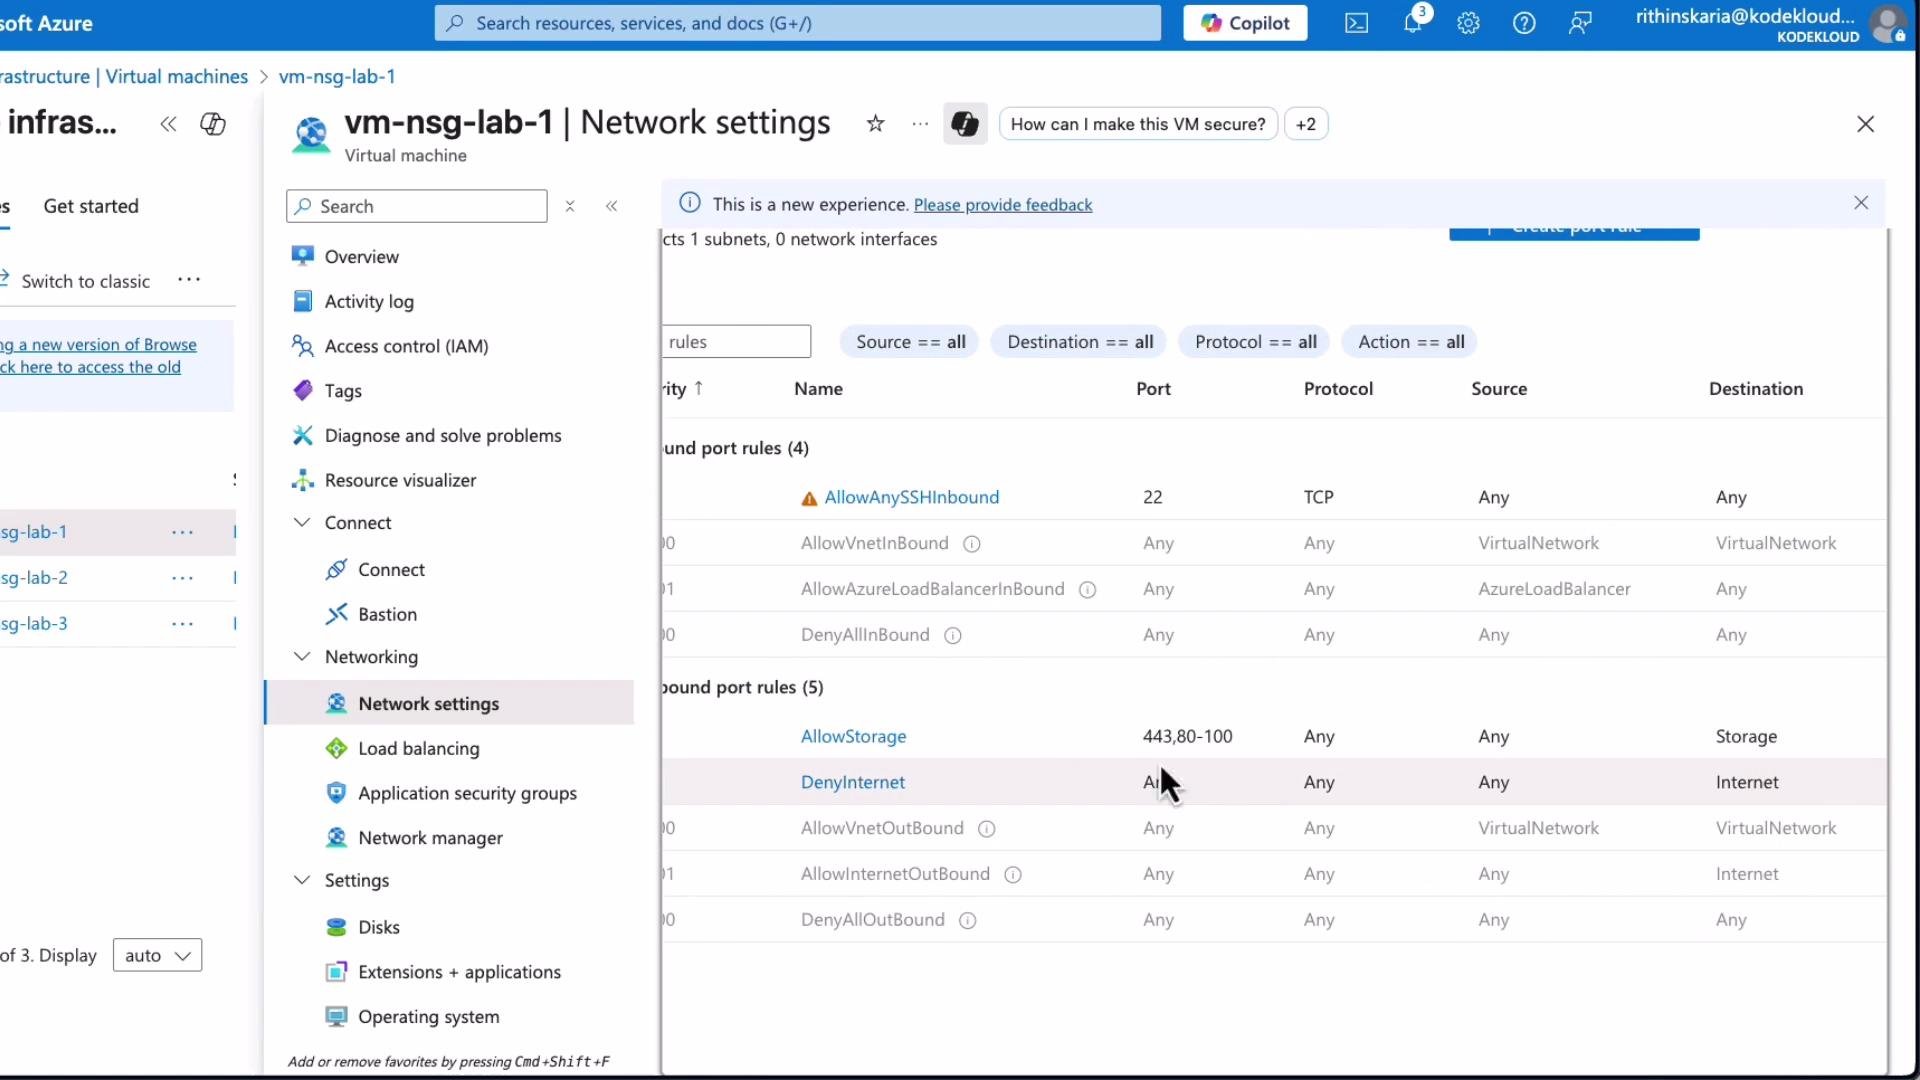This screenshot has height=1080, width=1920.
Task: Open Overview in resource menu
Action: coord(361,257)
